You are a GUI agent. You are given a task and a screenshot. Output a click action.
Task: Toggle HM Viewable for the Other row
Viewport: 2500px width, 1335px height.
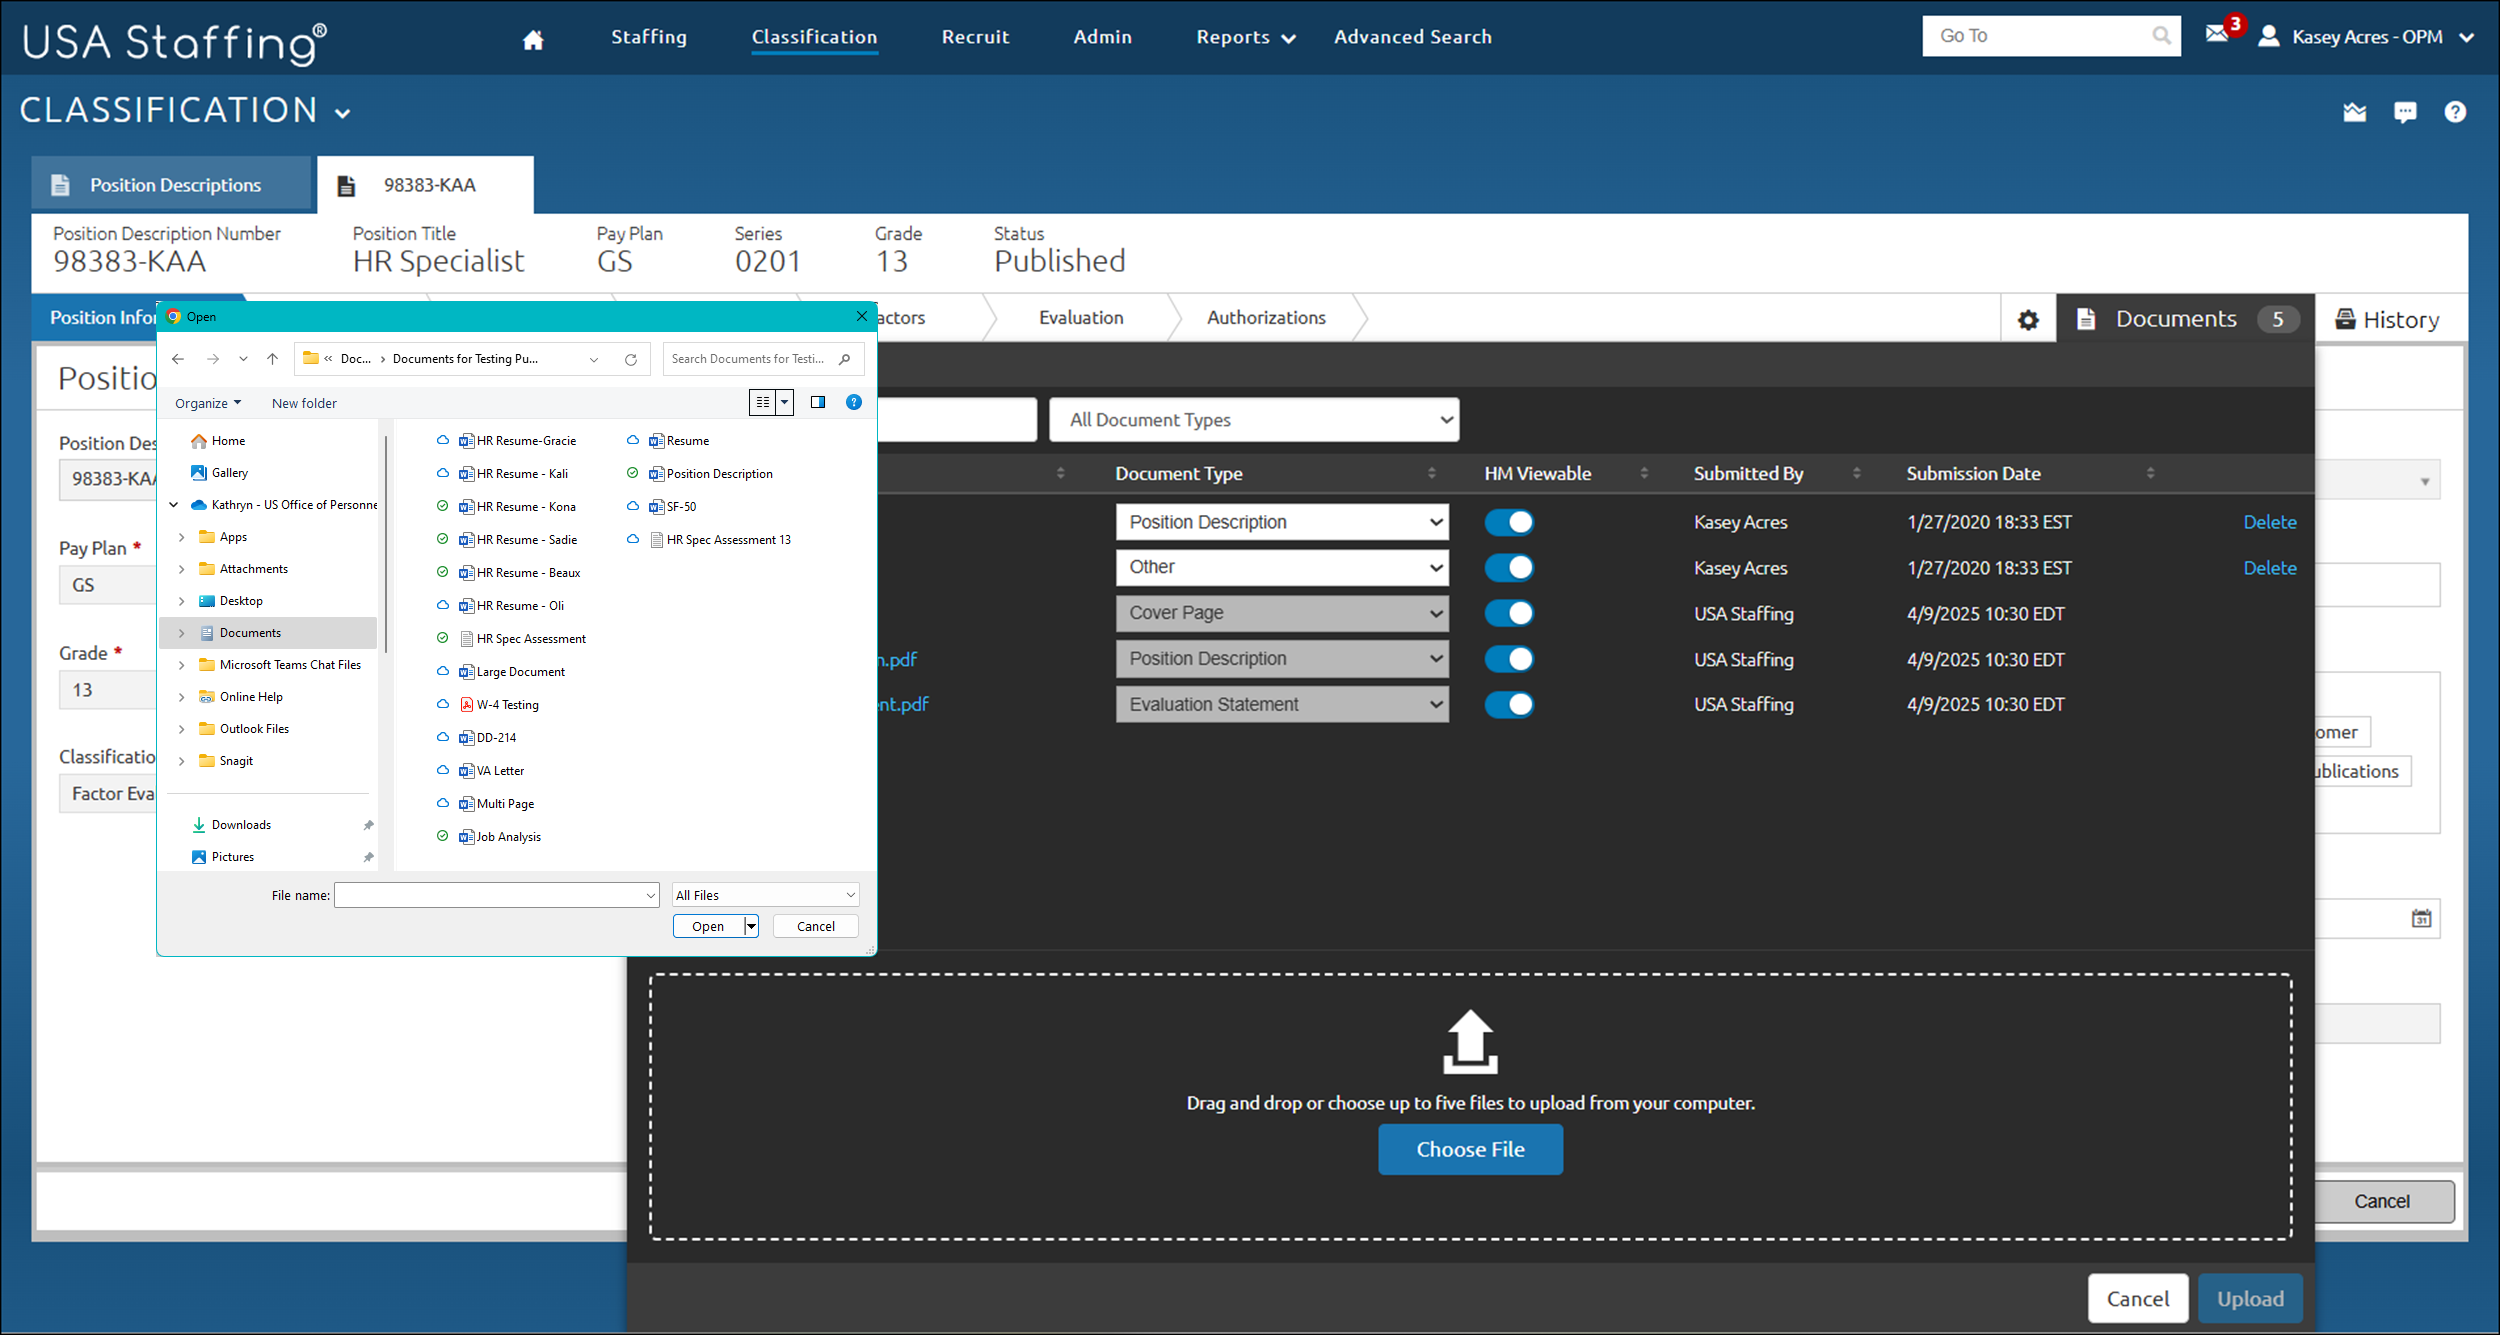pos(1508,568)
